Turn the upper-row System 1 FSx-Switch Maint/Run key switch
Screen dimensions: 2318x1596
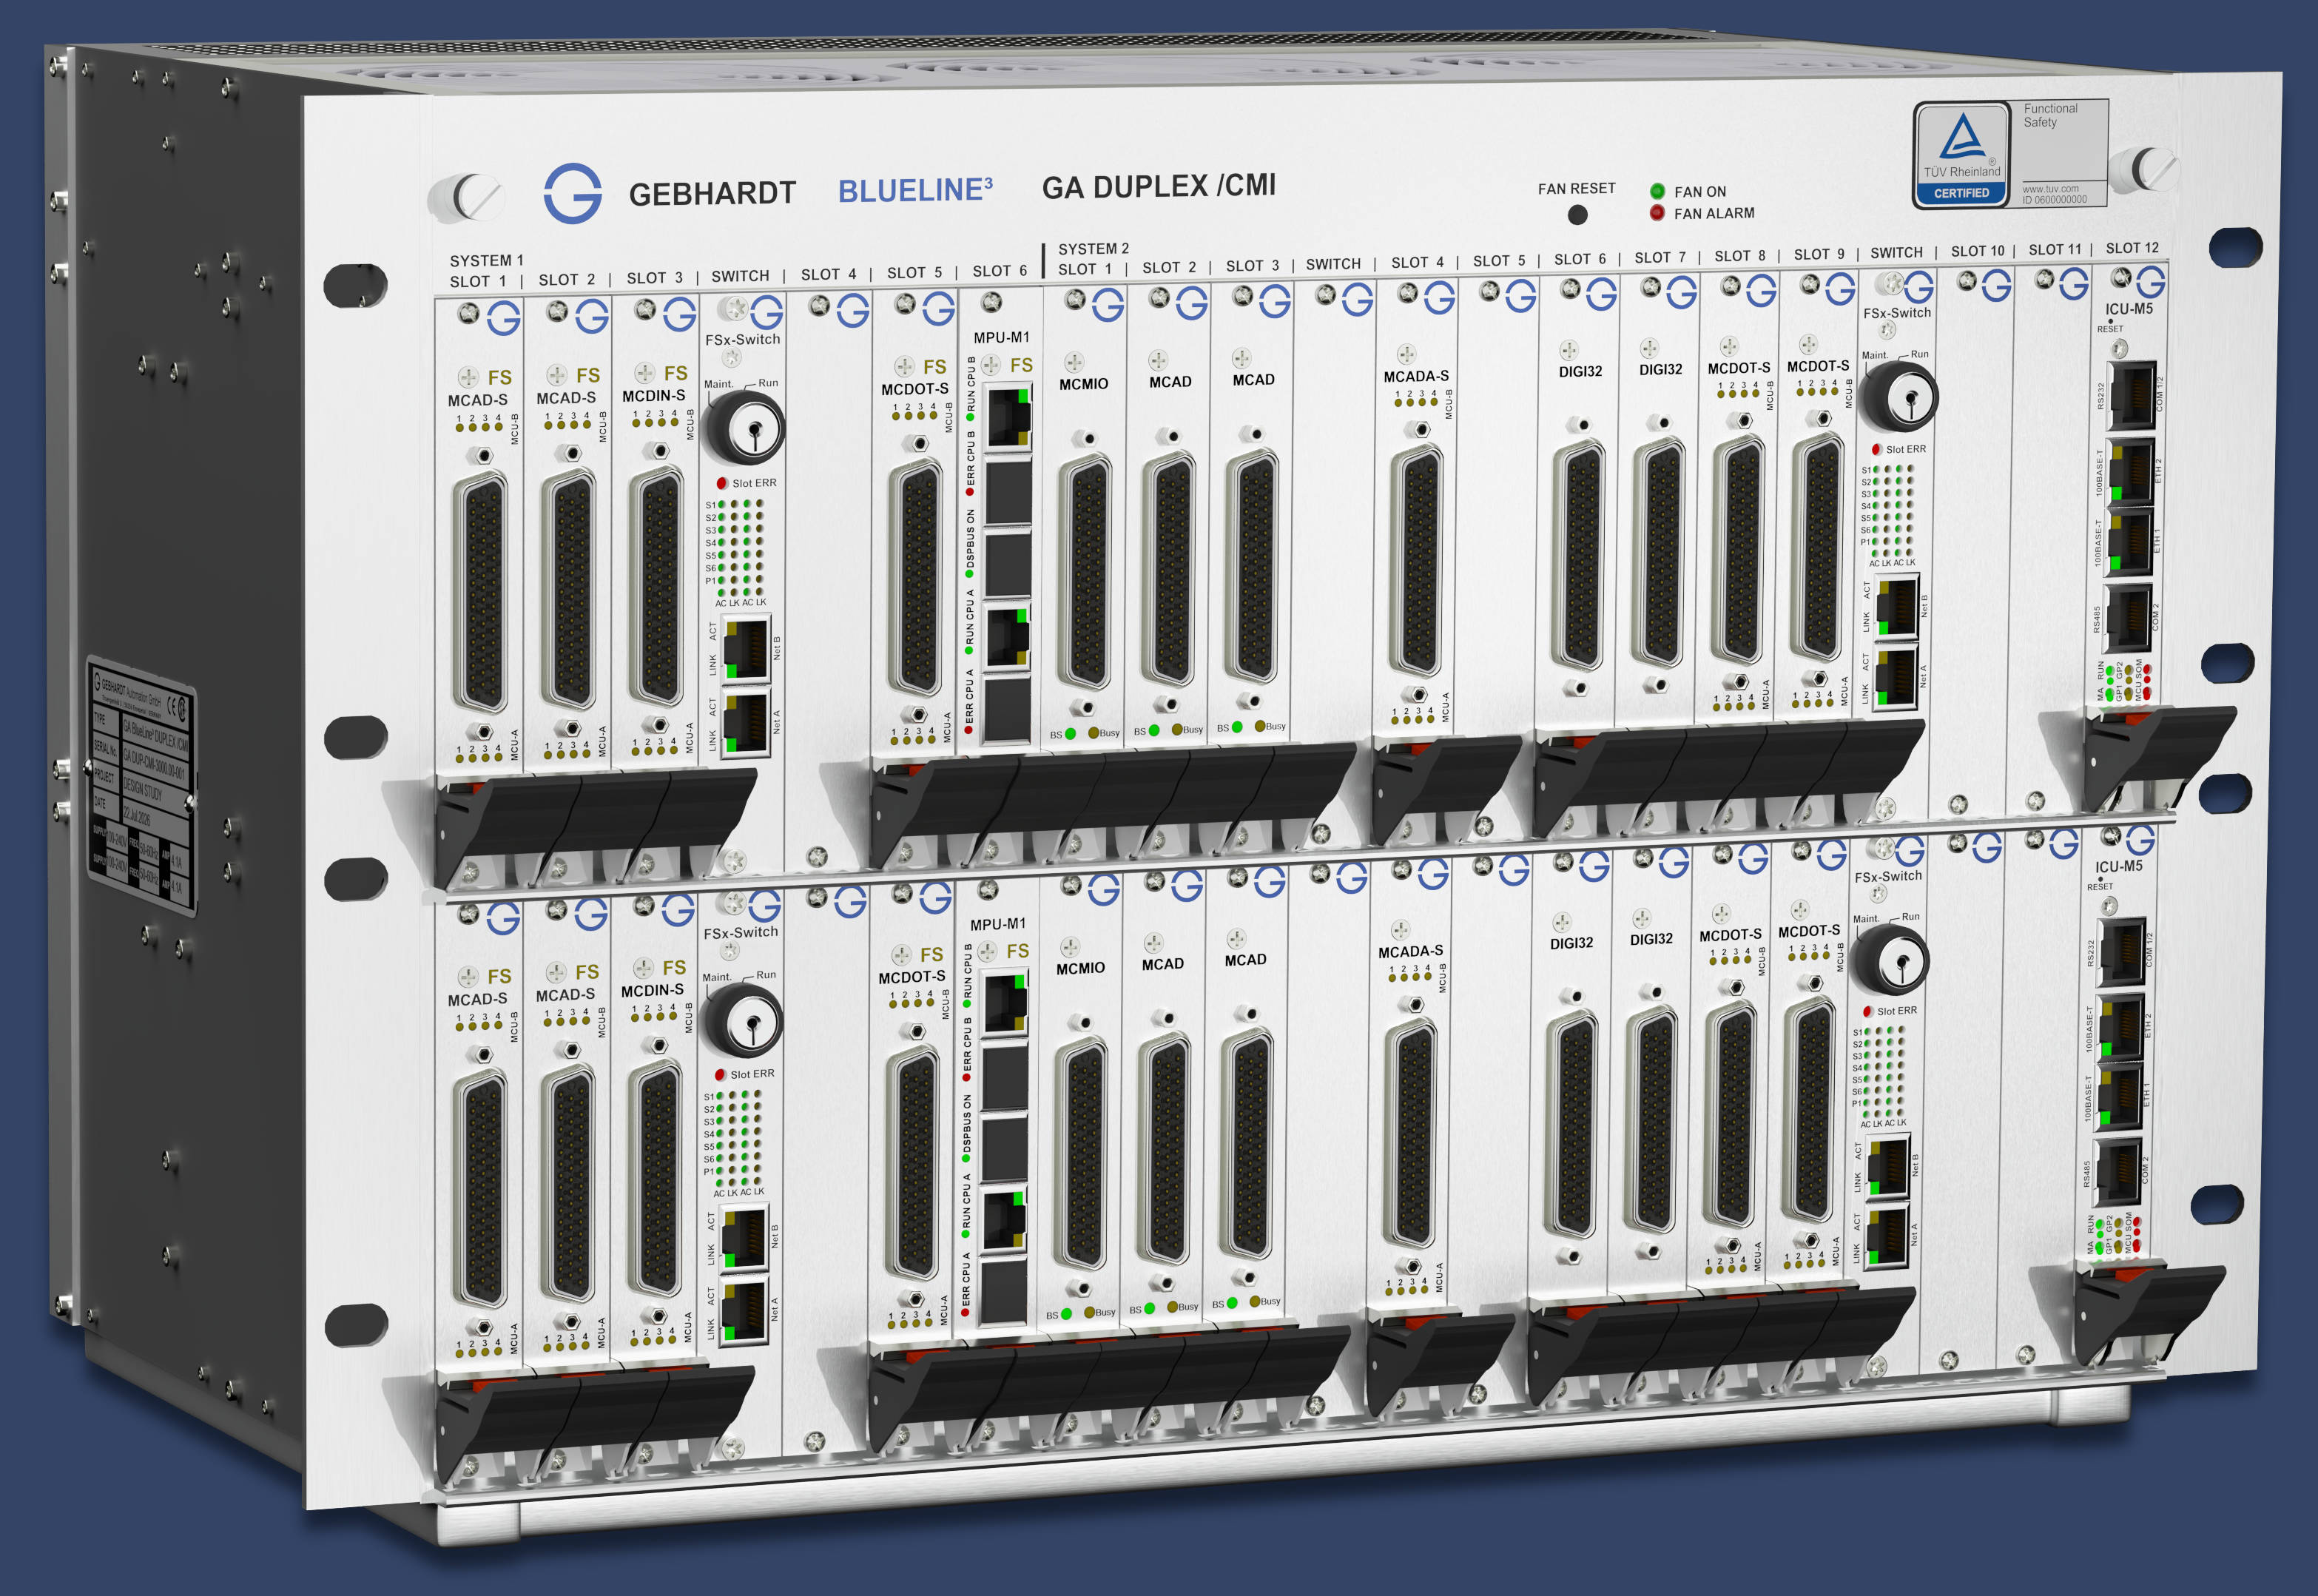744,428
